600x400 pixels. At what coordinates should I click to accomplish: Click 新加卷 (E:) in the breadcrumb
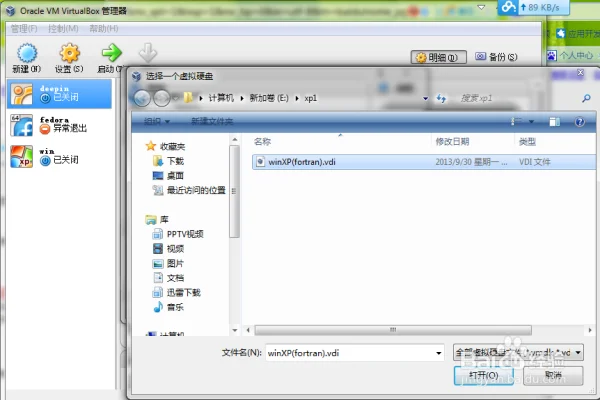point(269,98)
